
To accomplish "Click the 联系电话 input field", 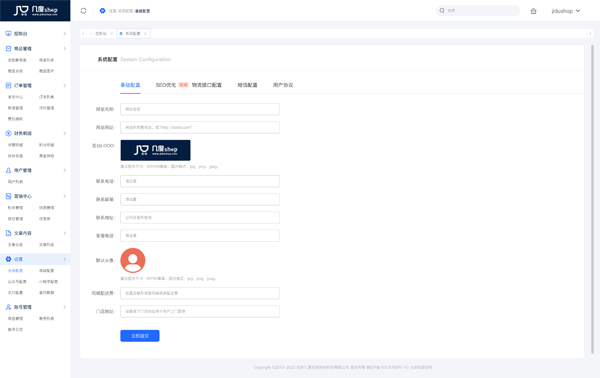I will (200, 181).
